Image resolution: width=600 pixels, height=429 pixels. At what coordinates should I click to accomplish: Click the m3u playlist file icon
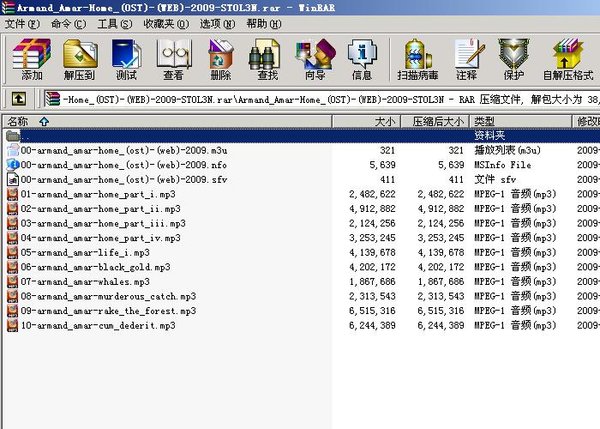tap(13, 150)
